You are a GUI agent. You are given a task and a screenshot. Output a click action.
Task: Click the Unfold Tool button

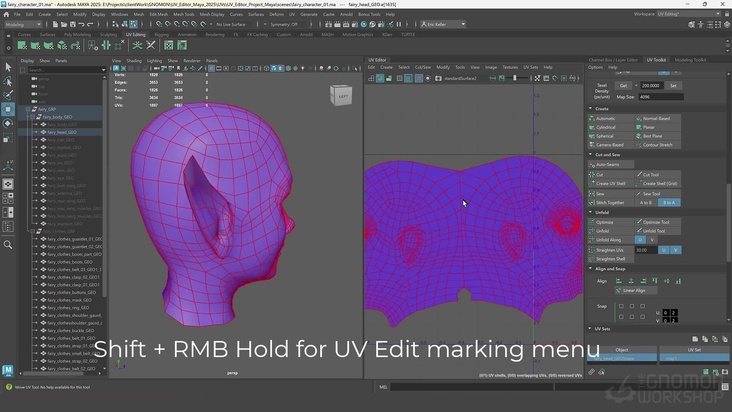click(x=657, y=231)
